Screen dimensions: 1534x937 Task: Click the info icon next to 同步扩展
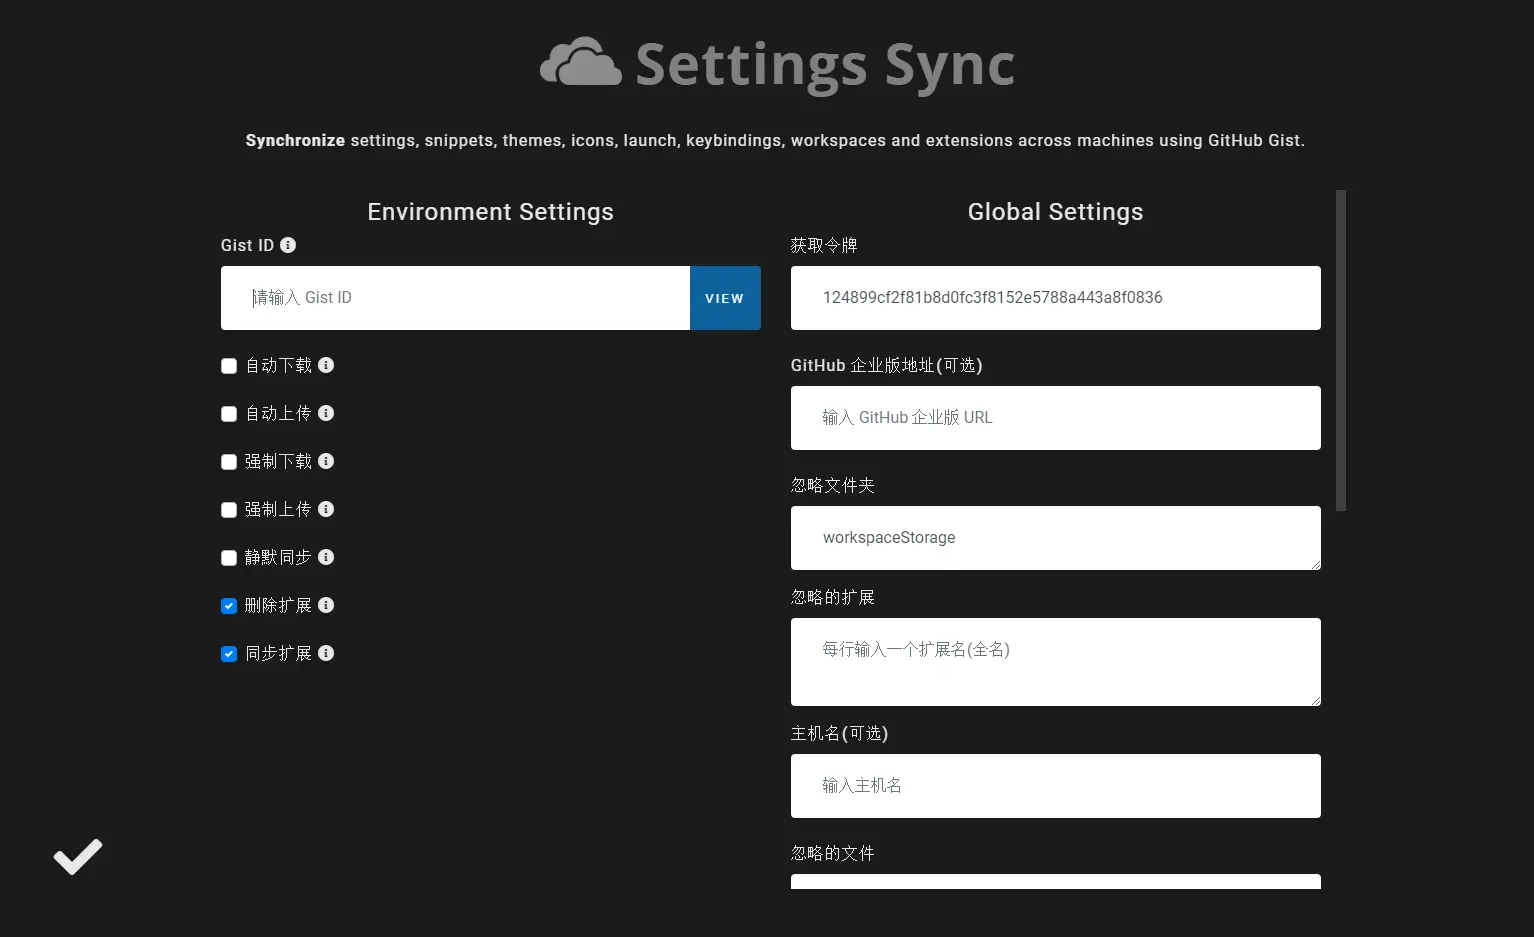(326, 653)
